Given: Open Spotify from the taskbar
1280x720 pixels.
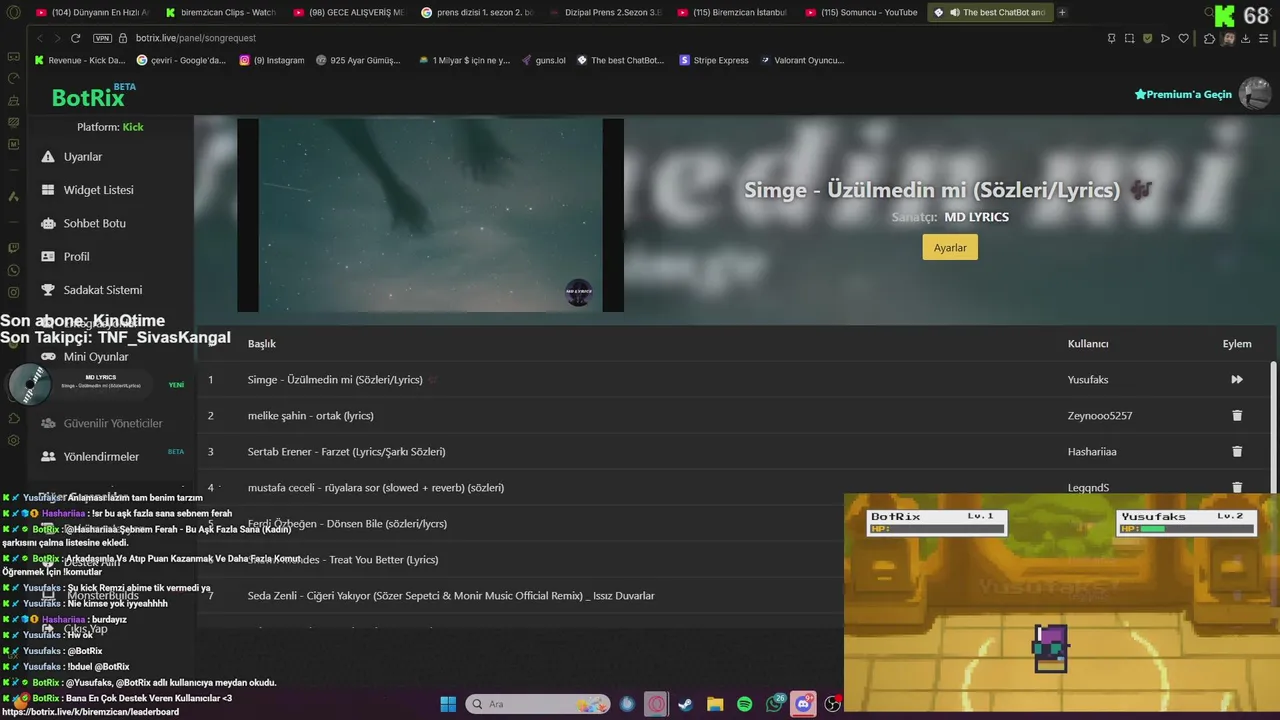Looking at the screenshot, I should pyautogui.click(x=745, y=704).
